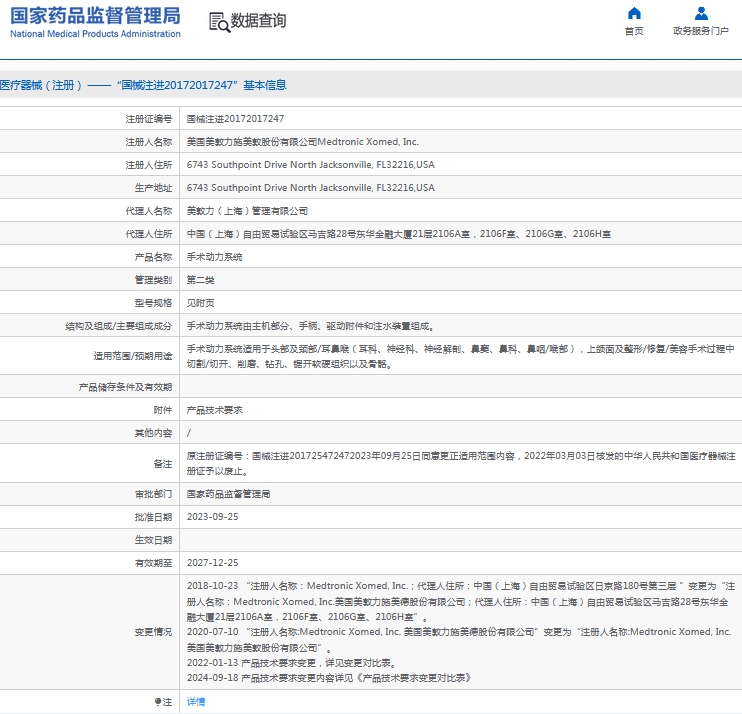Screen dimensions: 742x714
Task: Click the 管理类别 label
Action: pos(153,280)
